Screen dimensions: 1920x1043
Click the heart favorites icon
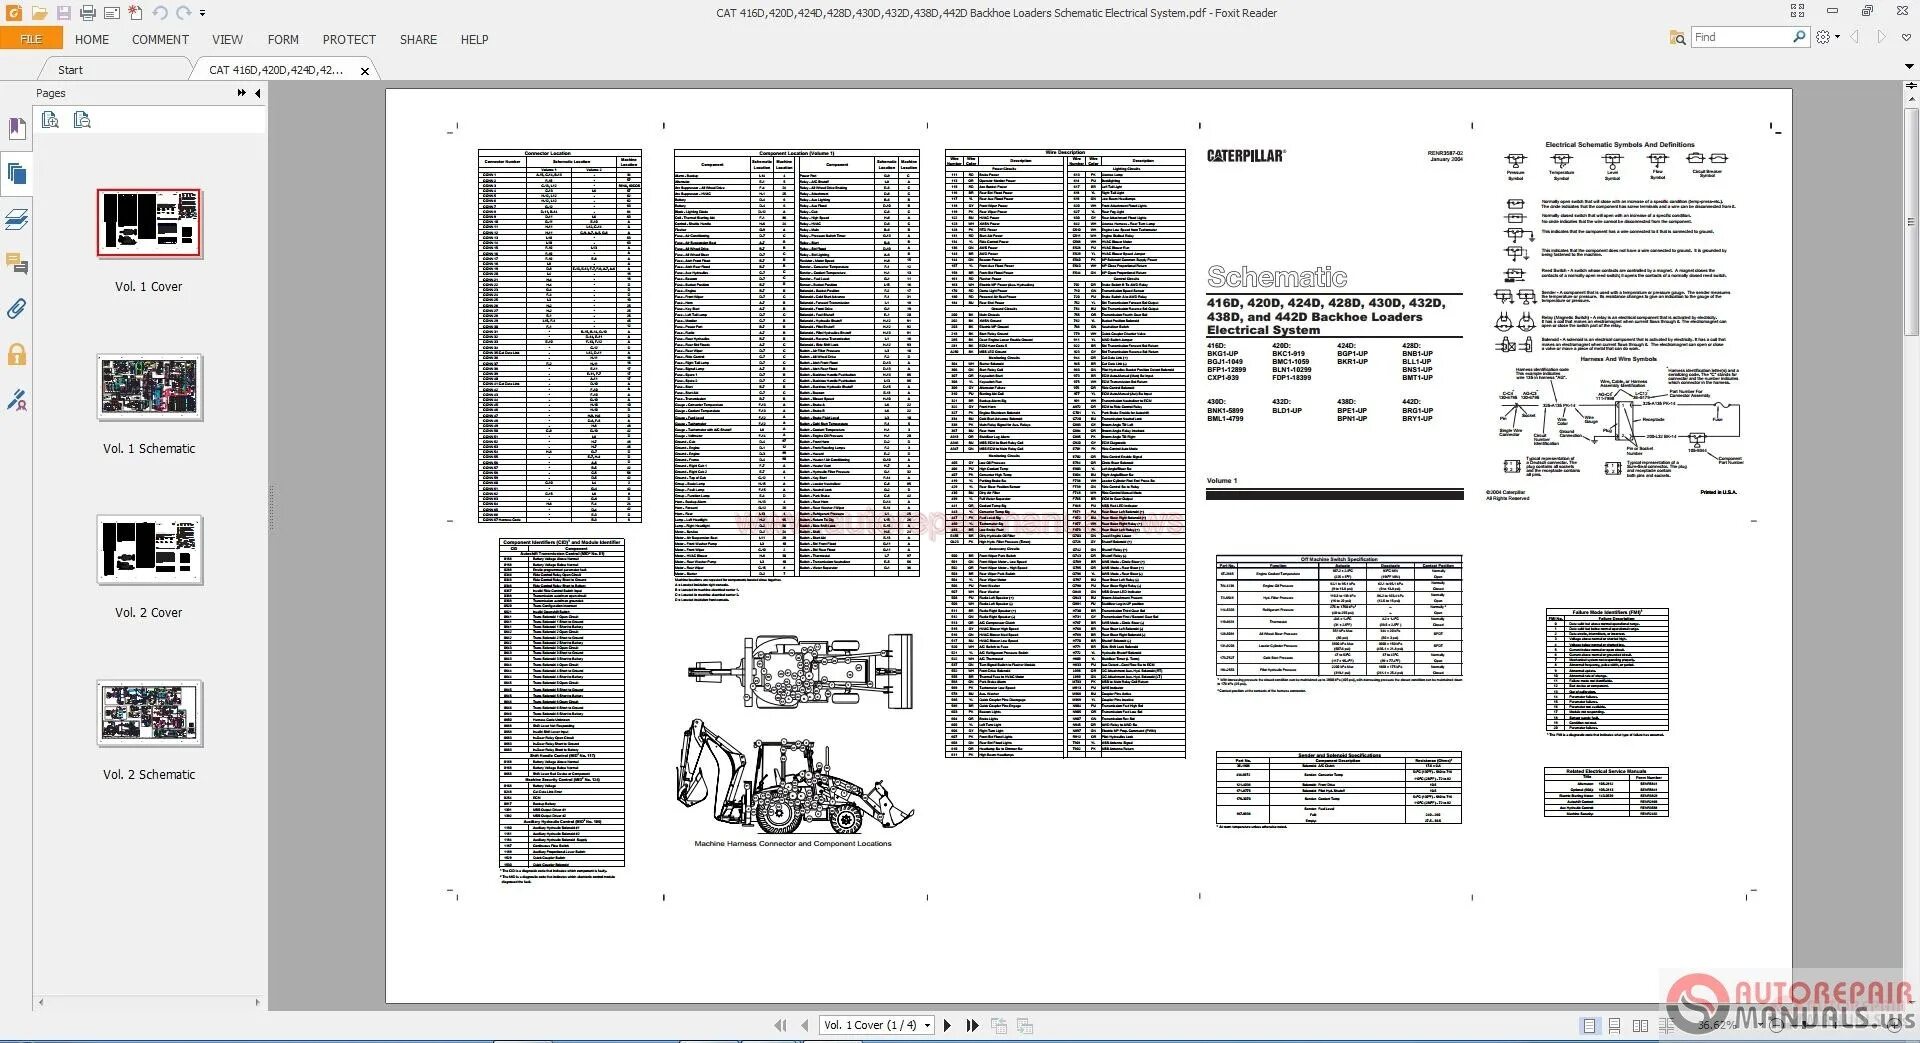coord(1906,37)
